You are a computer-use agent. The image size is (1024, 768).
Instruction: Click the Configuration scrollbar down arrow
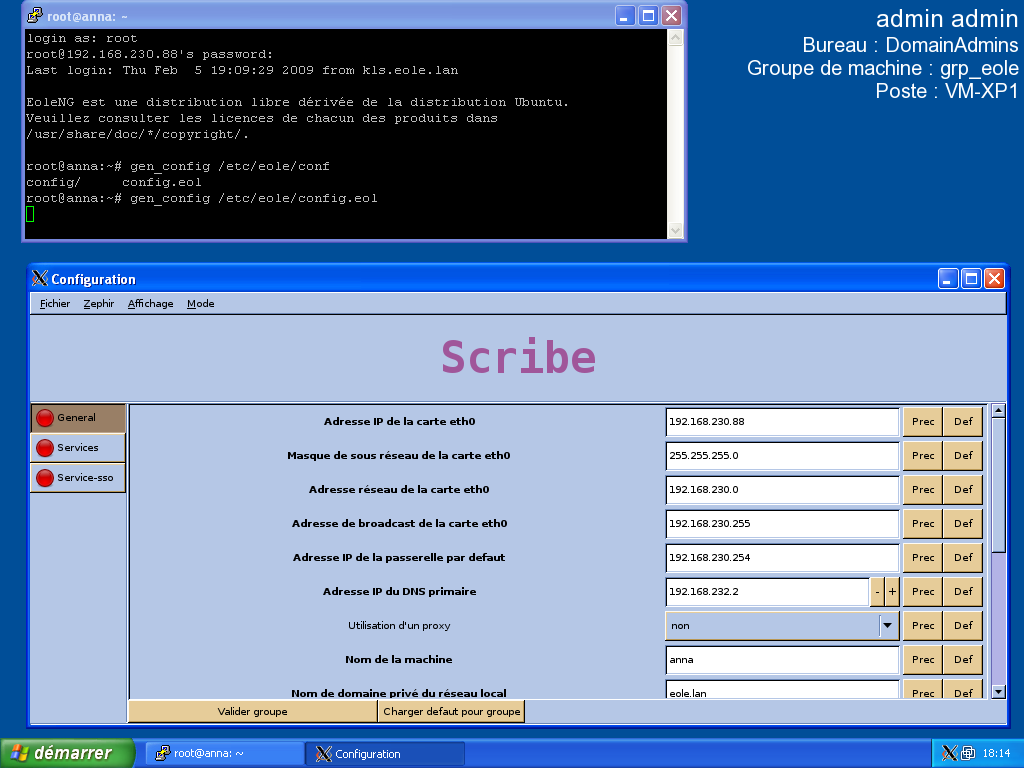(x=998, y=692)
